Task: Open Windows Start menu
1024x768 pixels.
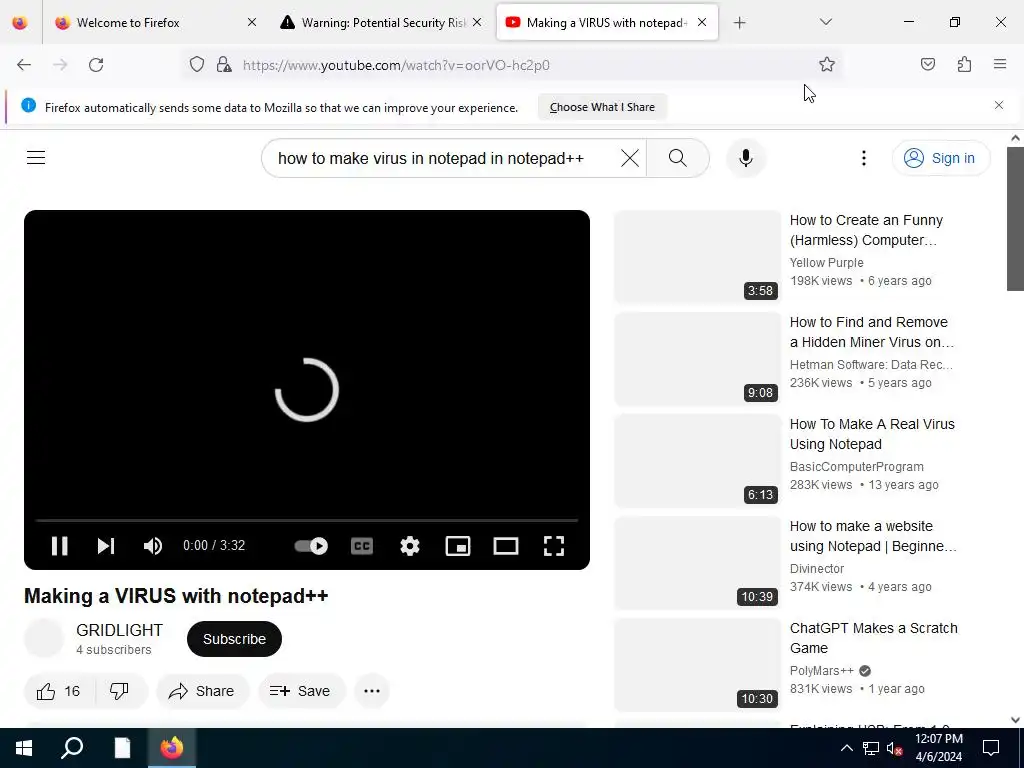Action: (x=24, y=748)
